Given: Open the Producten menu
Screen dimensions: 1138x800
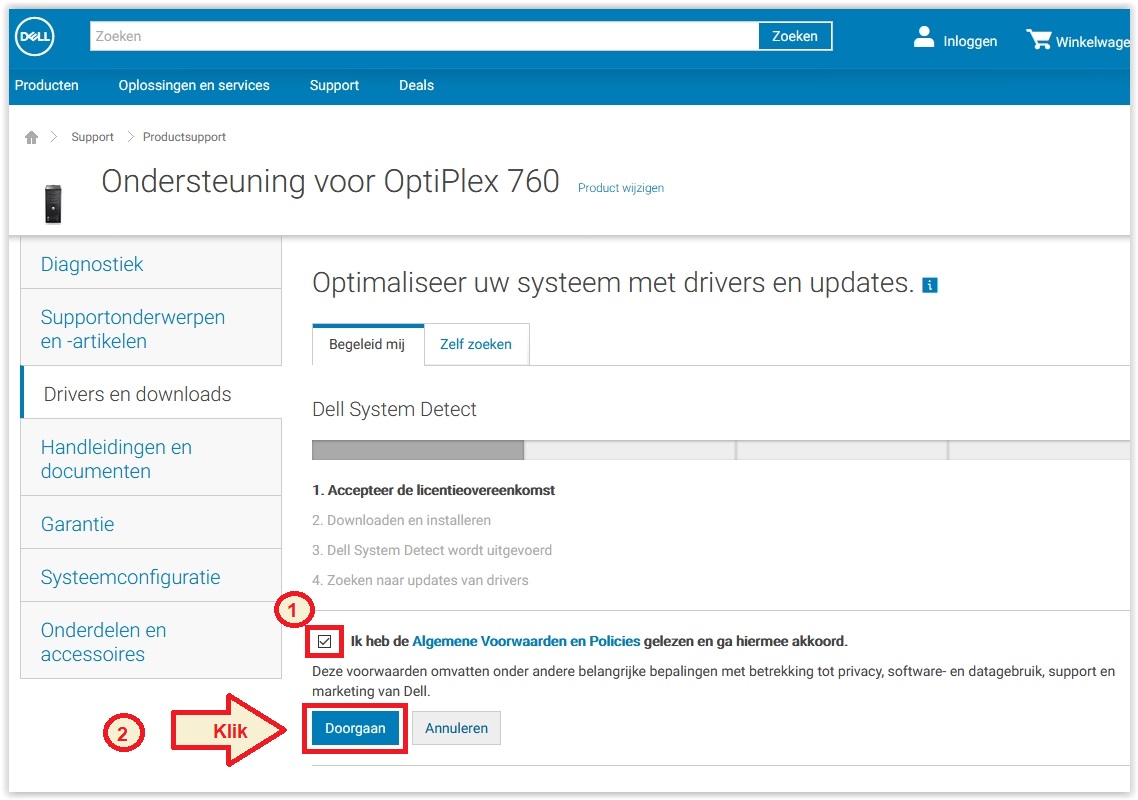Looking at the screenshot, I should [x=46, y=86].
